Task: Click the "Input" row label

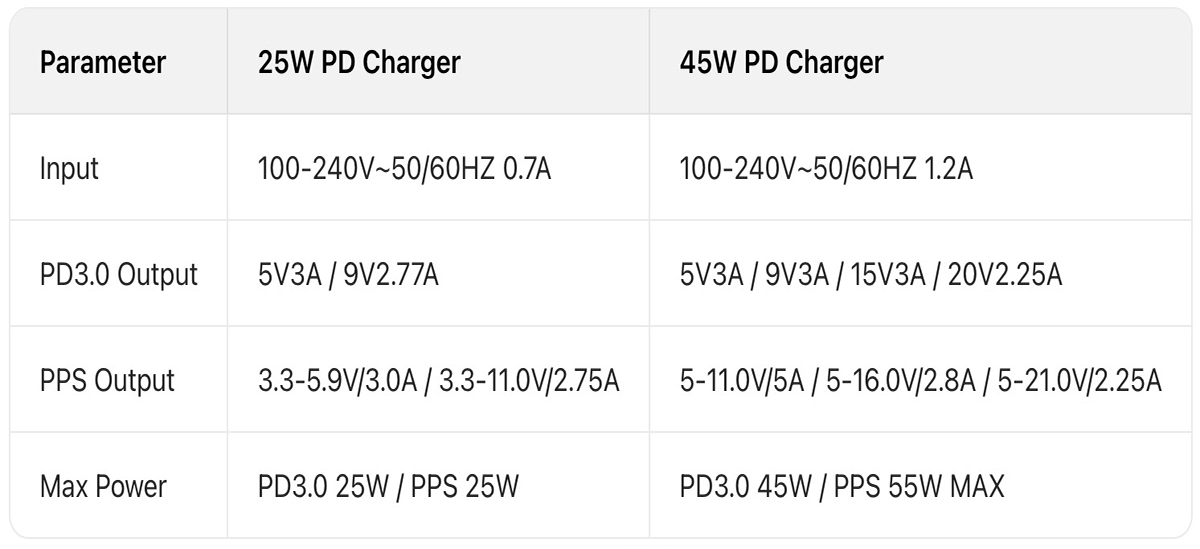Action: (x=70, y=169)
